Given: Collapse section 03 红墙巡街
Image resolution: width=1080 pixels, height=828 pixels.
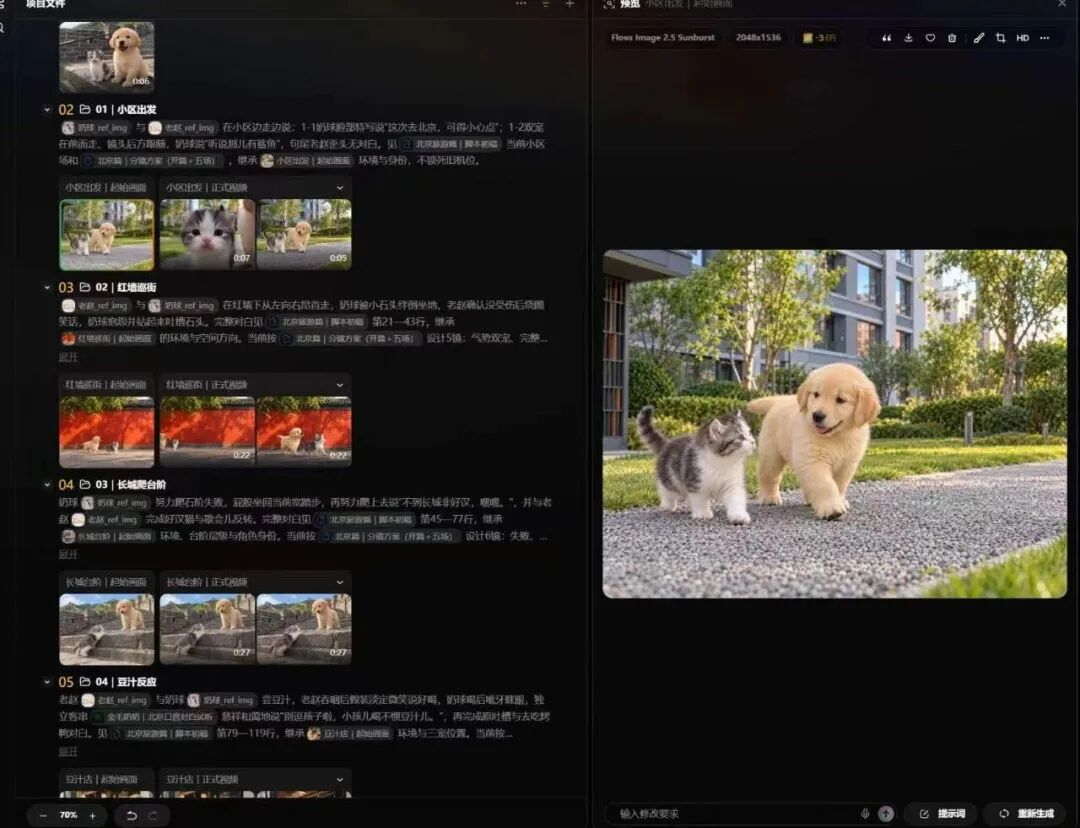Looking at the screenshot, I should tap(47, 287).
